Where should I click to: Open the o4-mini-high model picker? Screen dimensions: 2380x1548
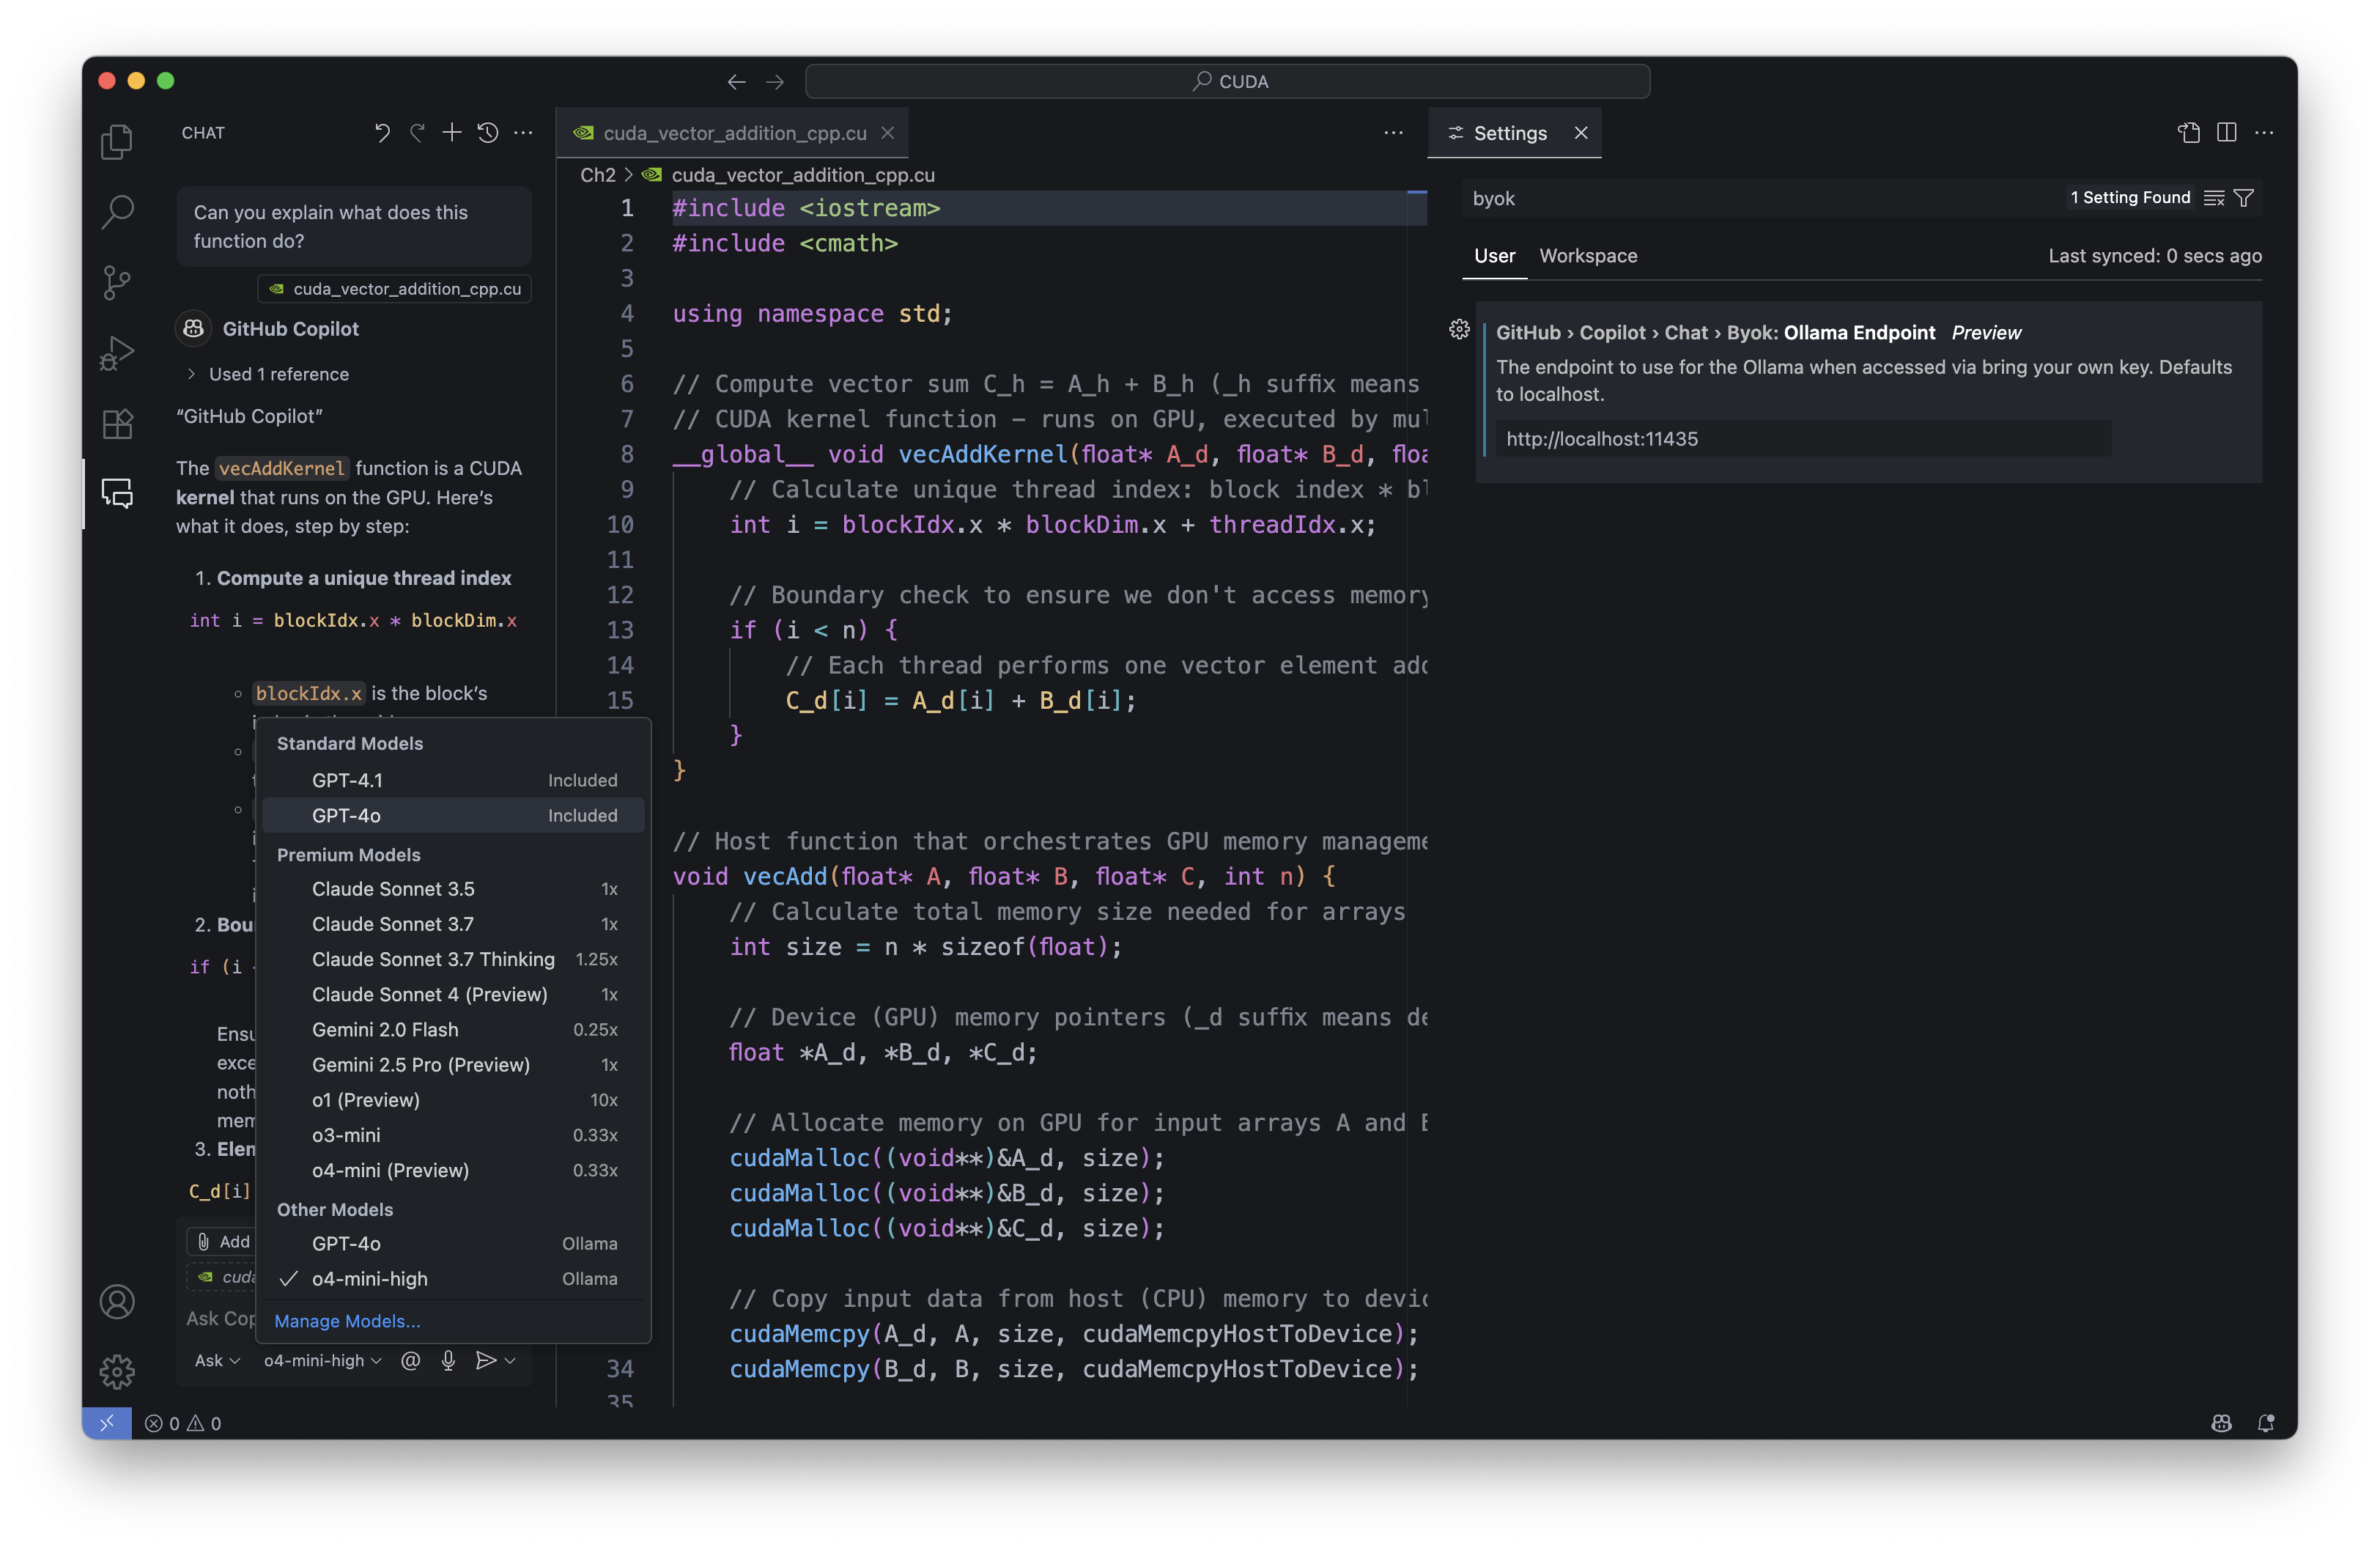click(x=322, y=1360)
